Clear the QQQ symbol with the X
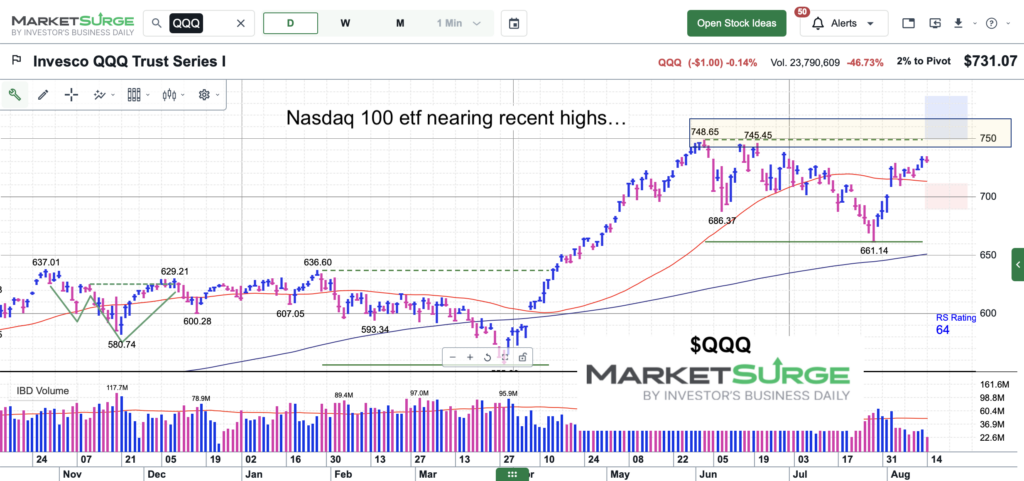The image size is (1024, 481). pyautogui.click(x=240, y=24)
